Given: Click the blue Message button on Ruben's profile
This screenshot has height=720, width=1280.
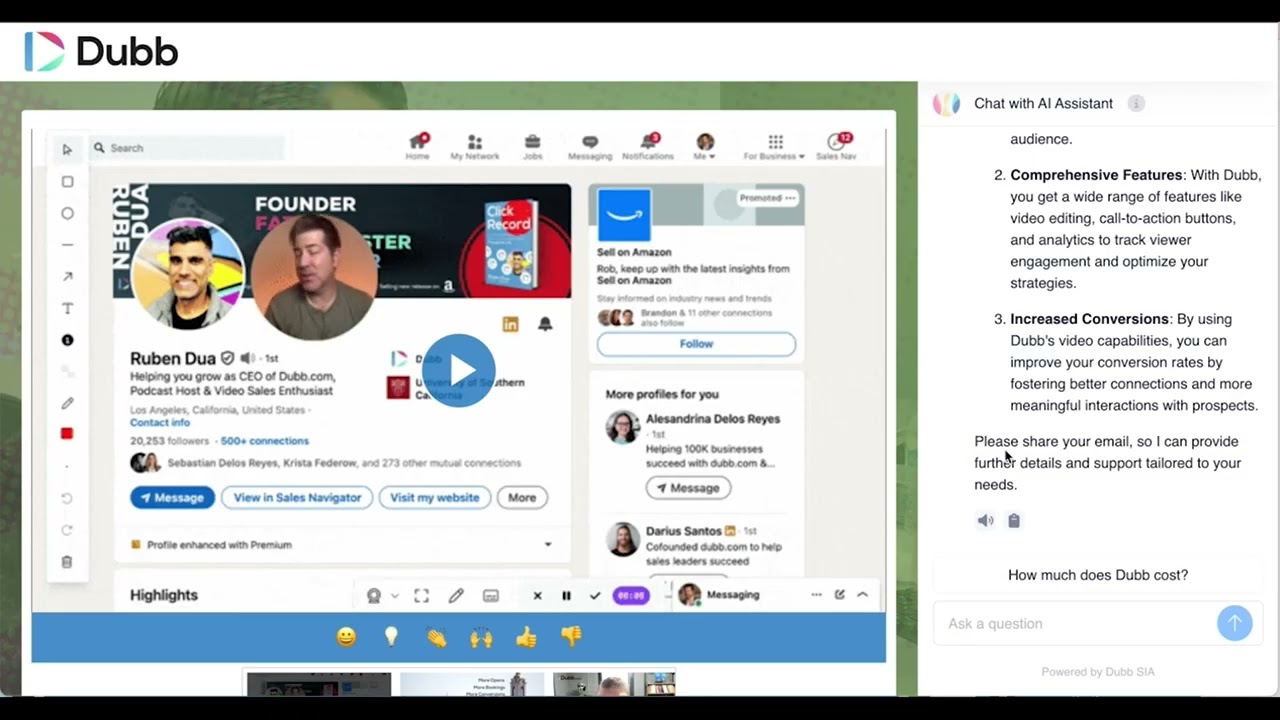Looking at the screenshot, I should [x=172, y=497].
